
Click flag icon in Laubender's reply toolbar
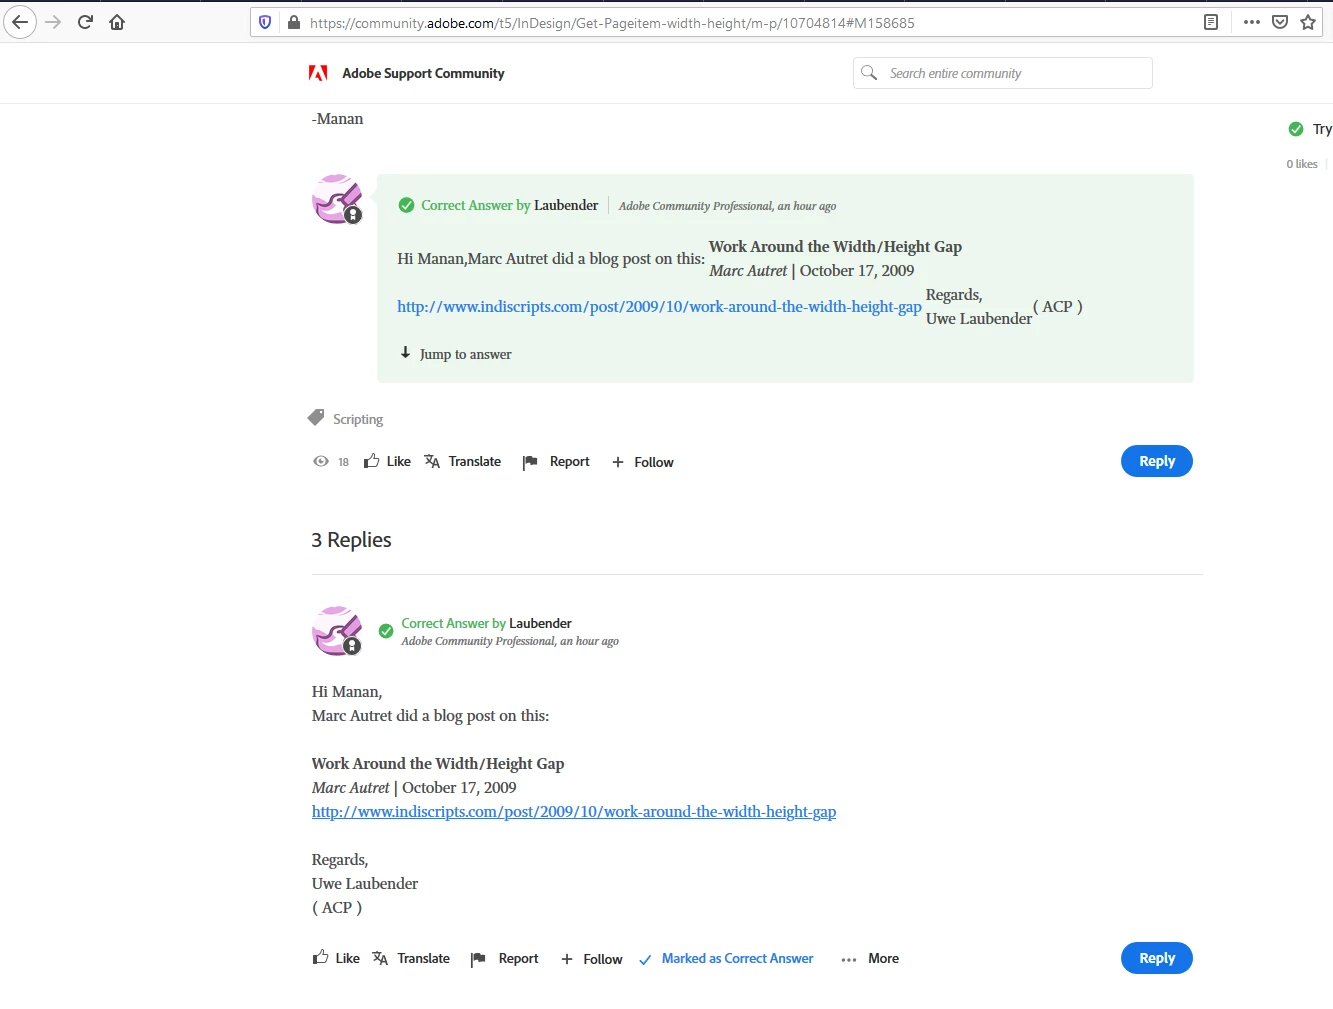pyautogui.click(x=478, y=959)
